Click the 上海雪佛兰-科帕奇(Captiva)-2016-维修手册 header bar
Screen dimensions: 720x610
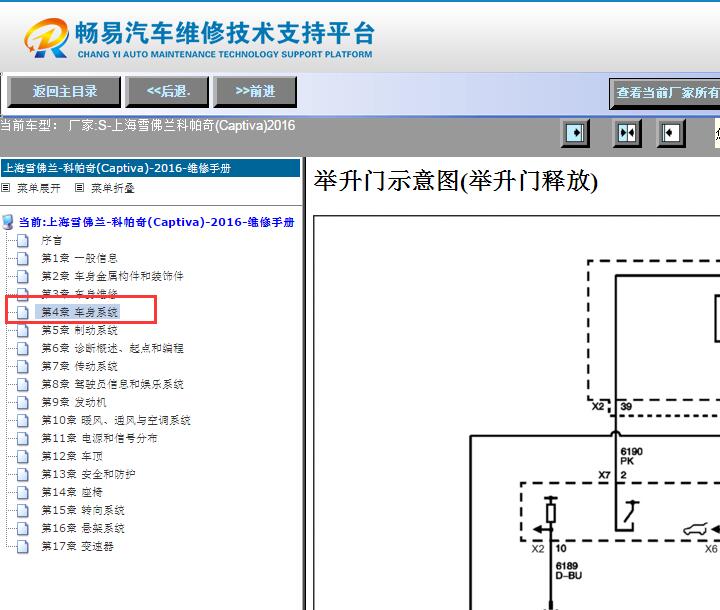[x=151, y=168]
